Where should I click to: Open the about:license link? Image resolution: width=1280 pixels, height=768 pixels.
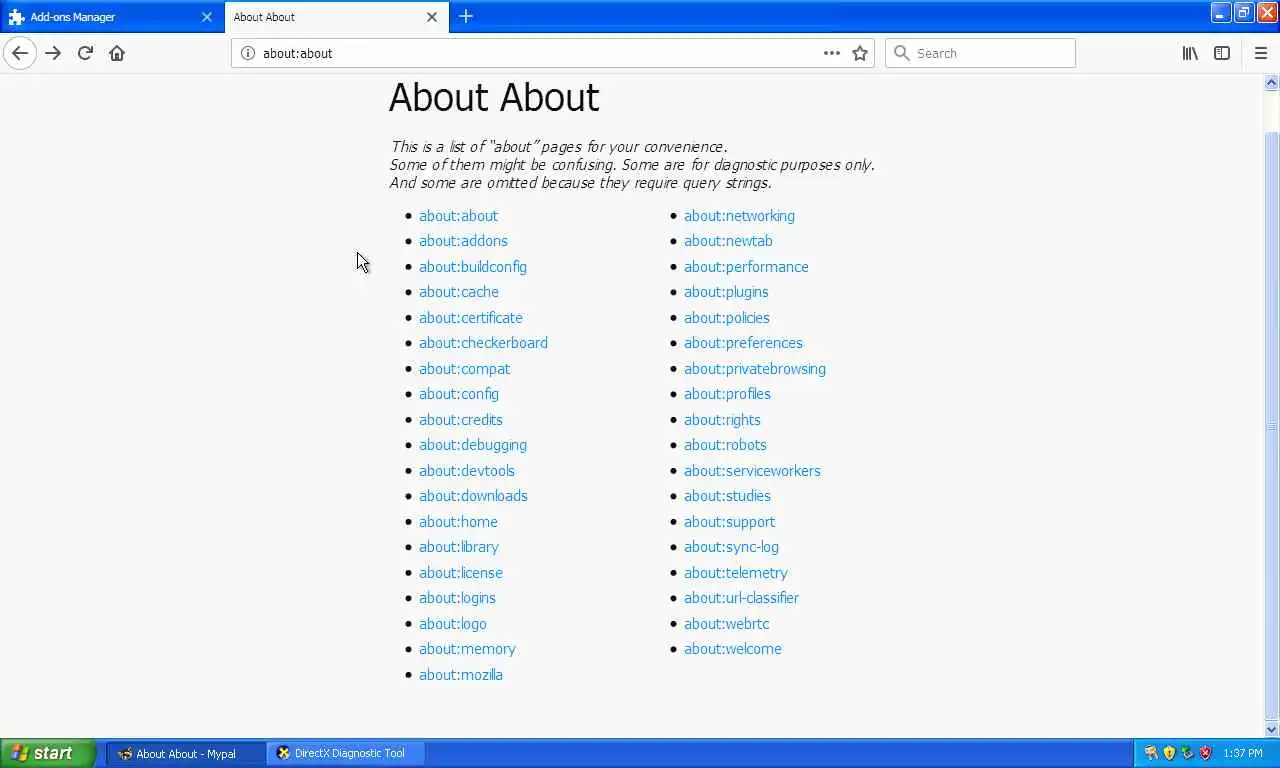[x=461, y=573]
